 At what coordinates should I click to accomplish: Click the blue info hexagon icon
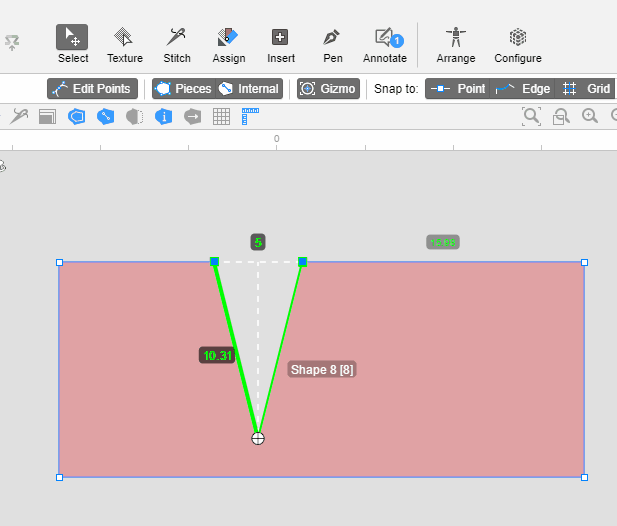pos(163,116)
